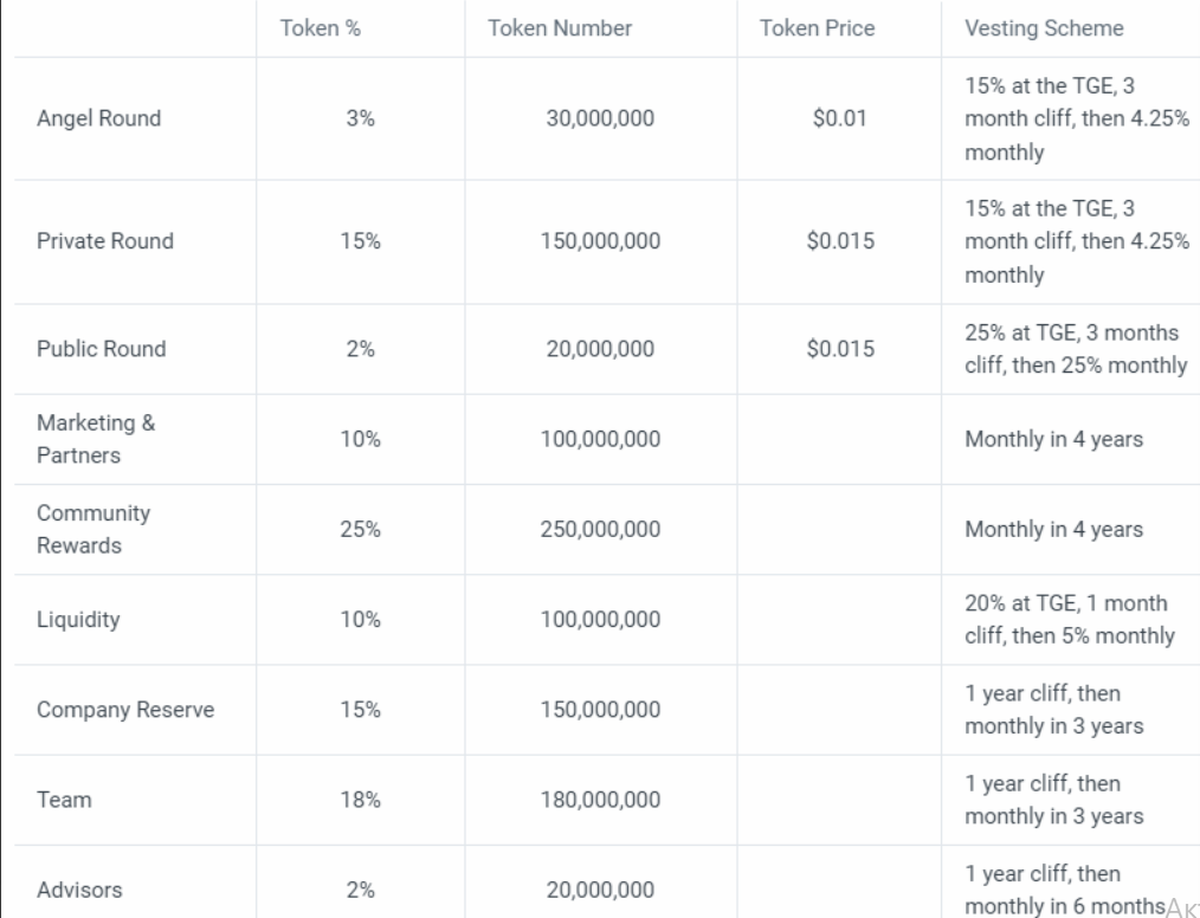The height and width of the screenshot is (918, 1200).
Task: Select the Angel Round row label
Action: [99, 118]
